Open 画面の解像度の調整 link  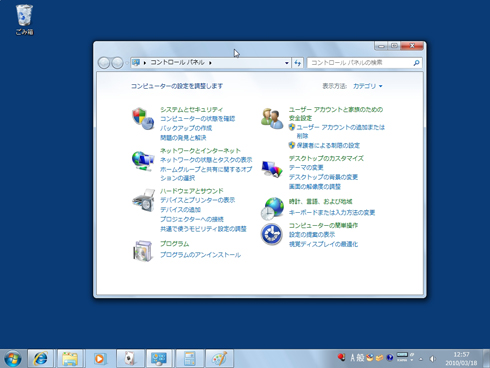click(315, 186)
